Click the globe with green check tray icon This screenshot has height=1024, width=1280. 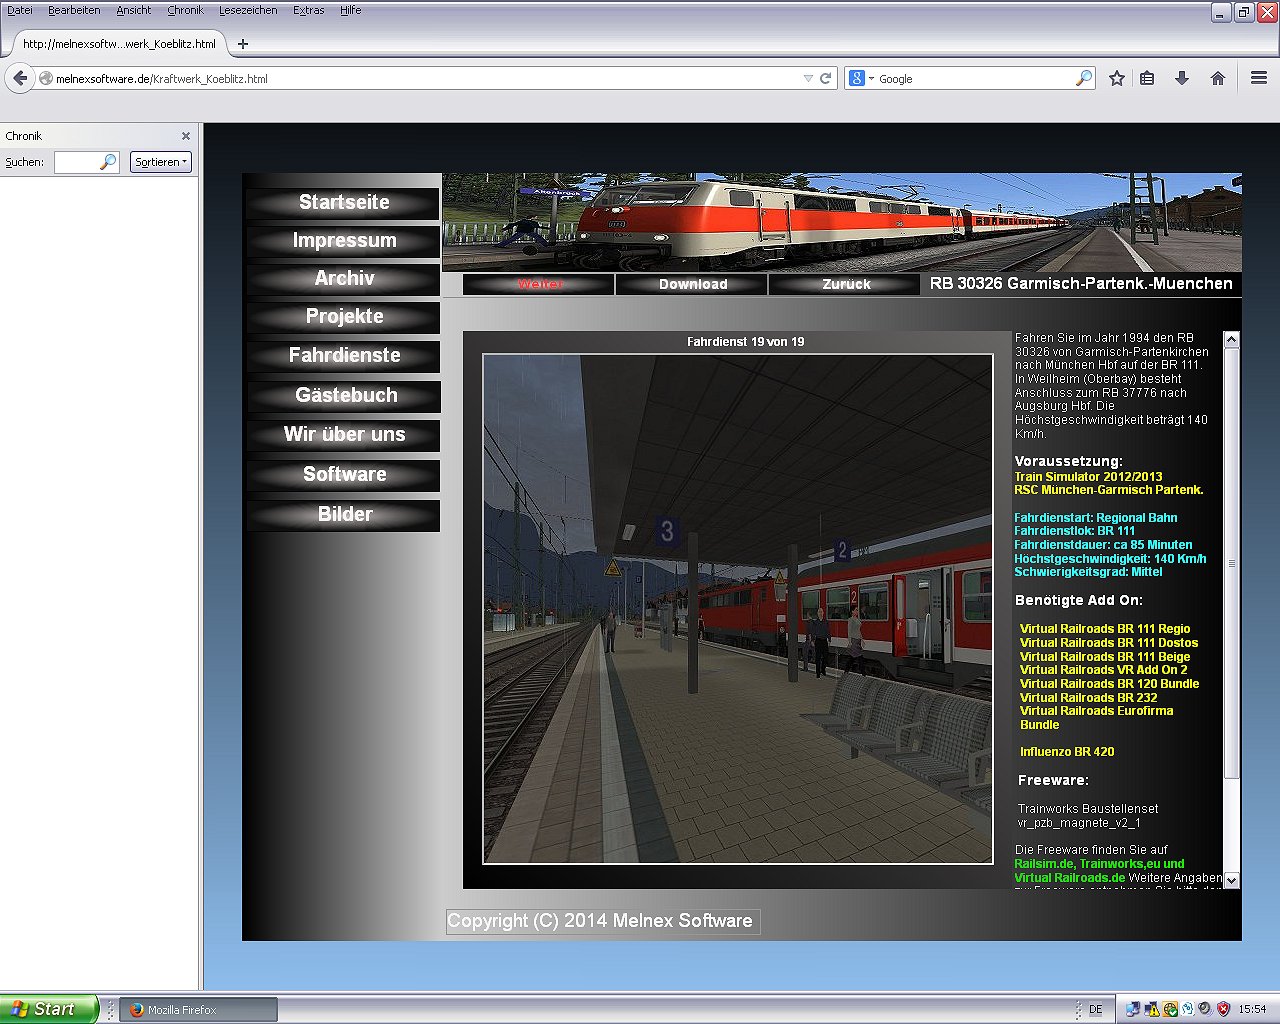click(1170, 1010)
